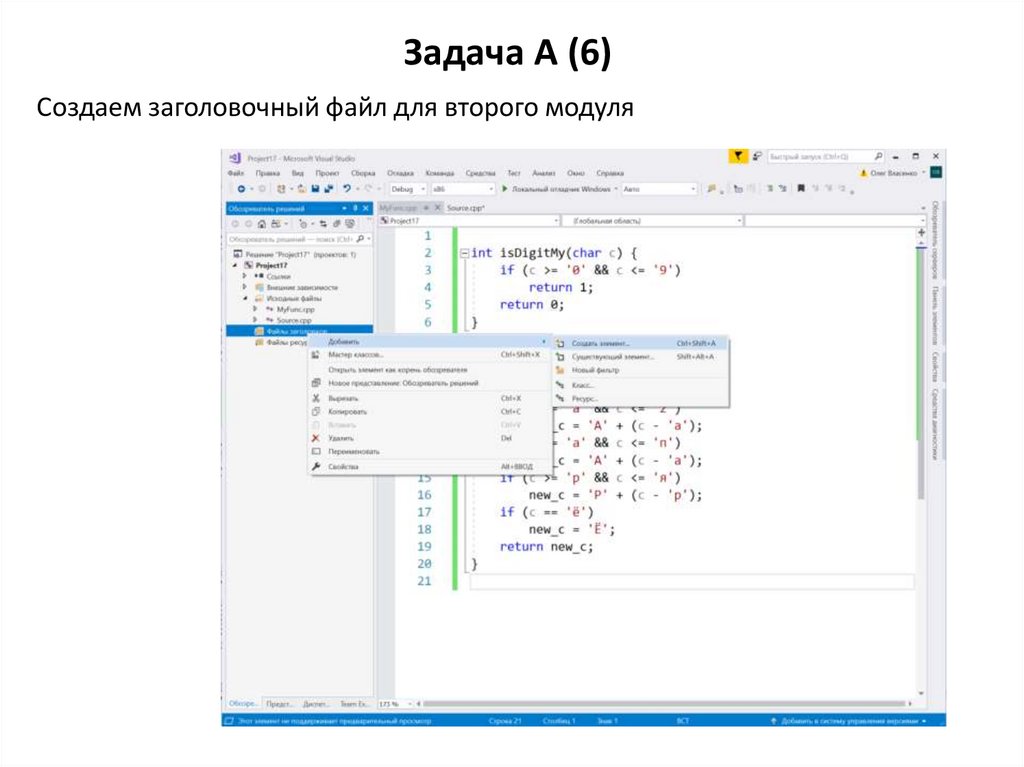
Task: Click the Visual Studio logo icon
Action: (x=235, y=158)
